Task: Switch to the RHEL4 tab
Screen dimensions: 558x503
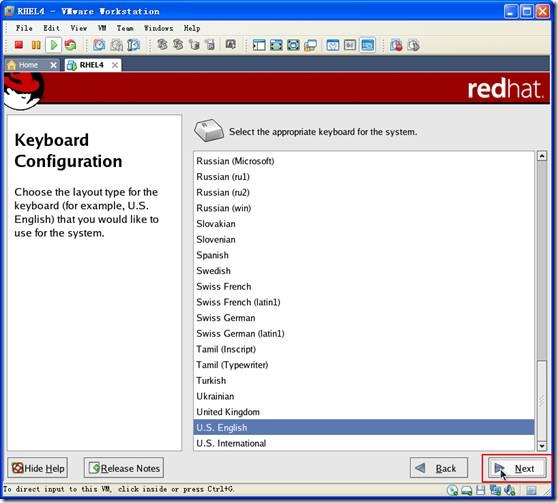Action: click(92, 65)
